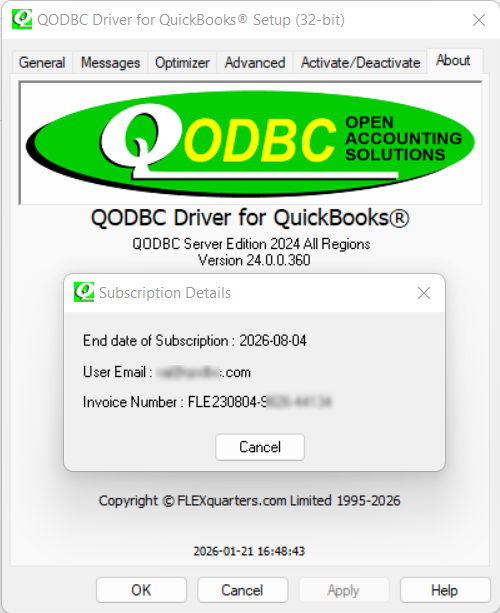Click Cancel in Subscription Details dialog

pyautogui.click(x=260, y=447)
